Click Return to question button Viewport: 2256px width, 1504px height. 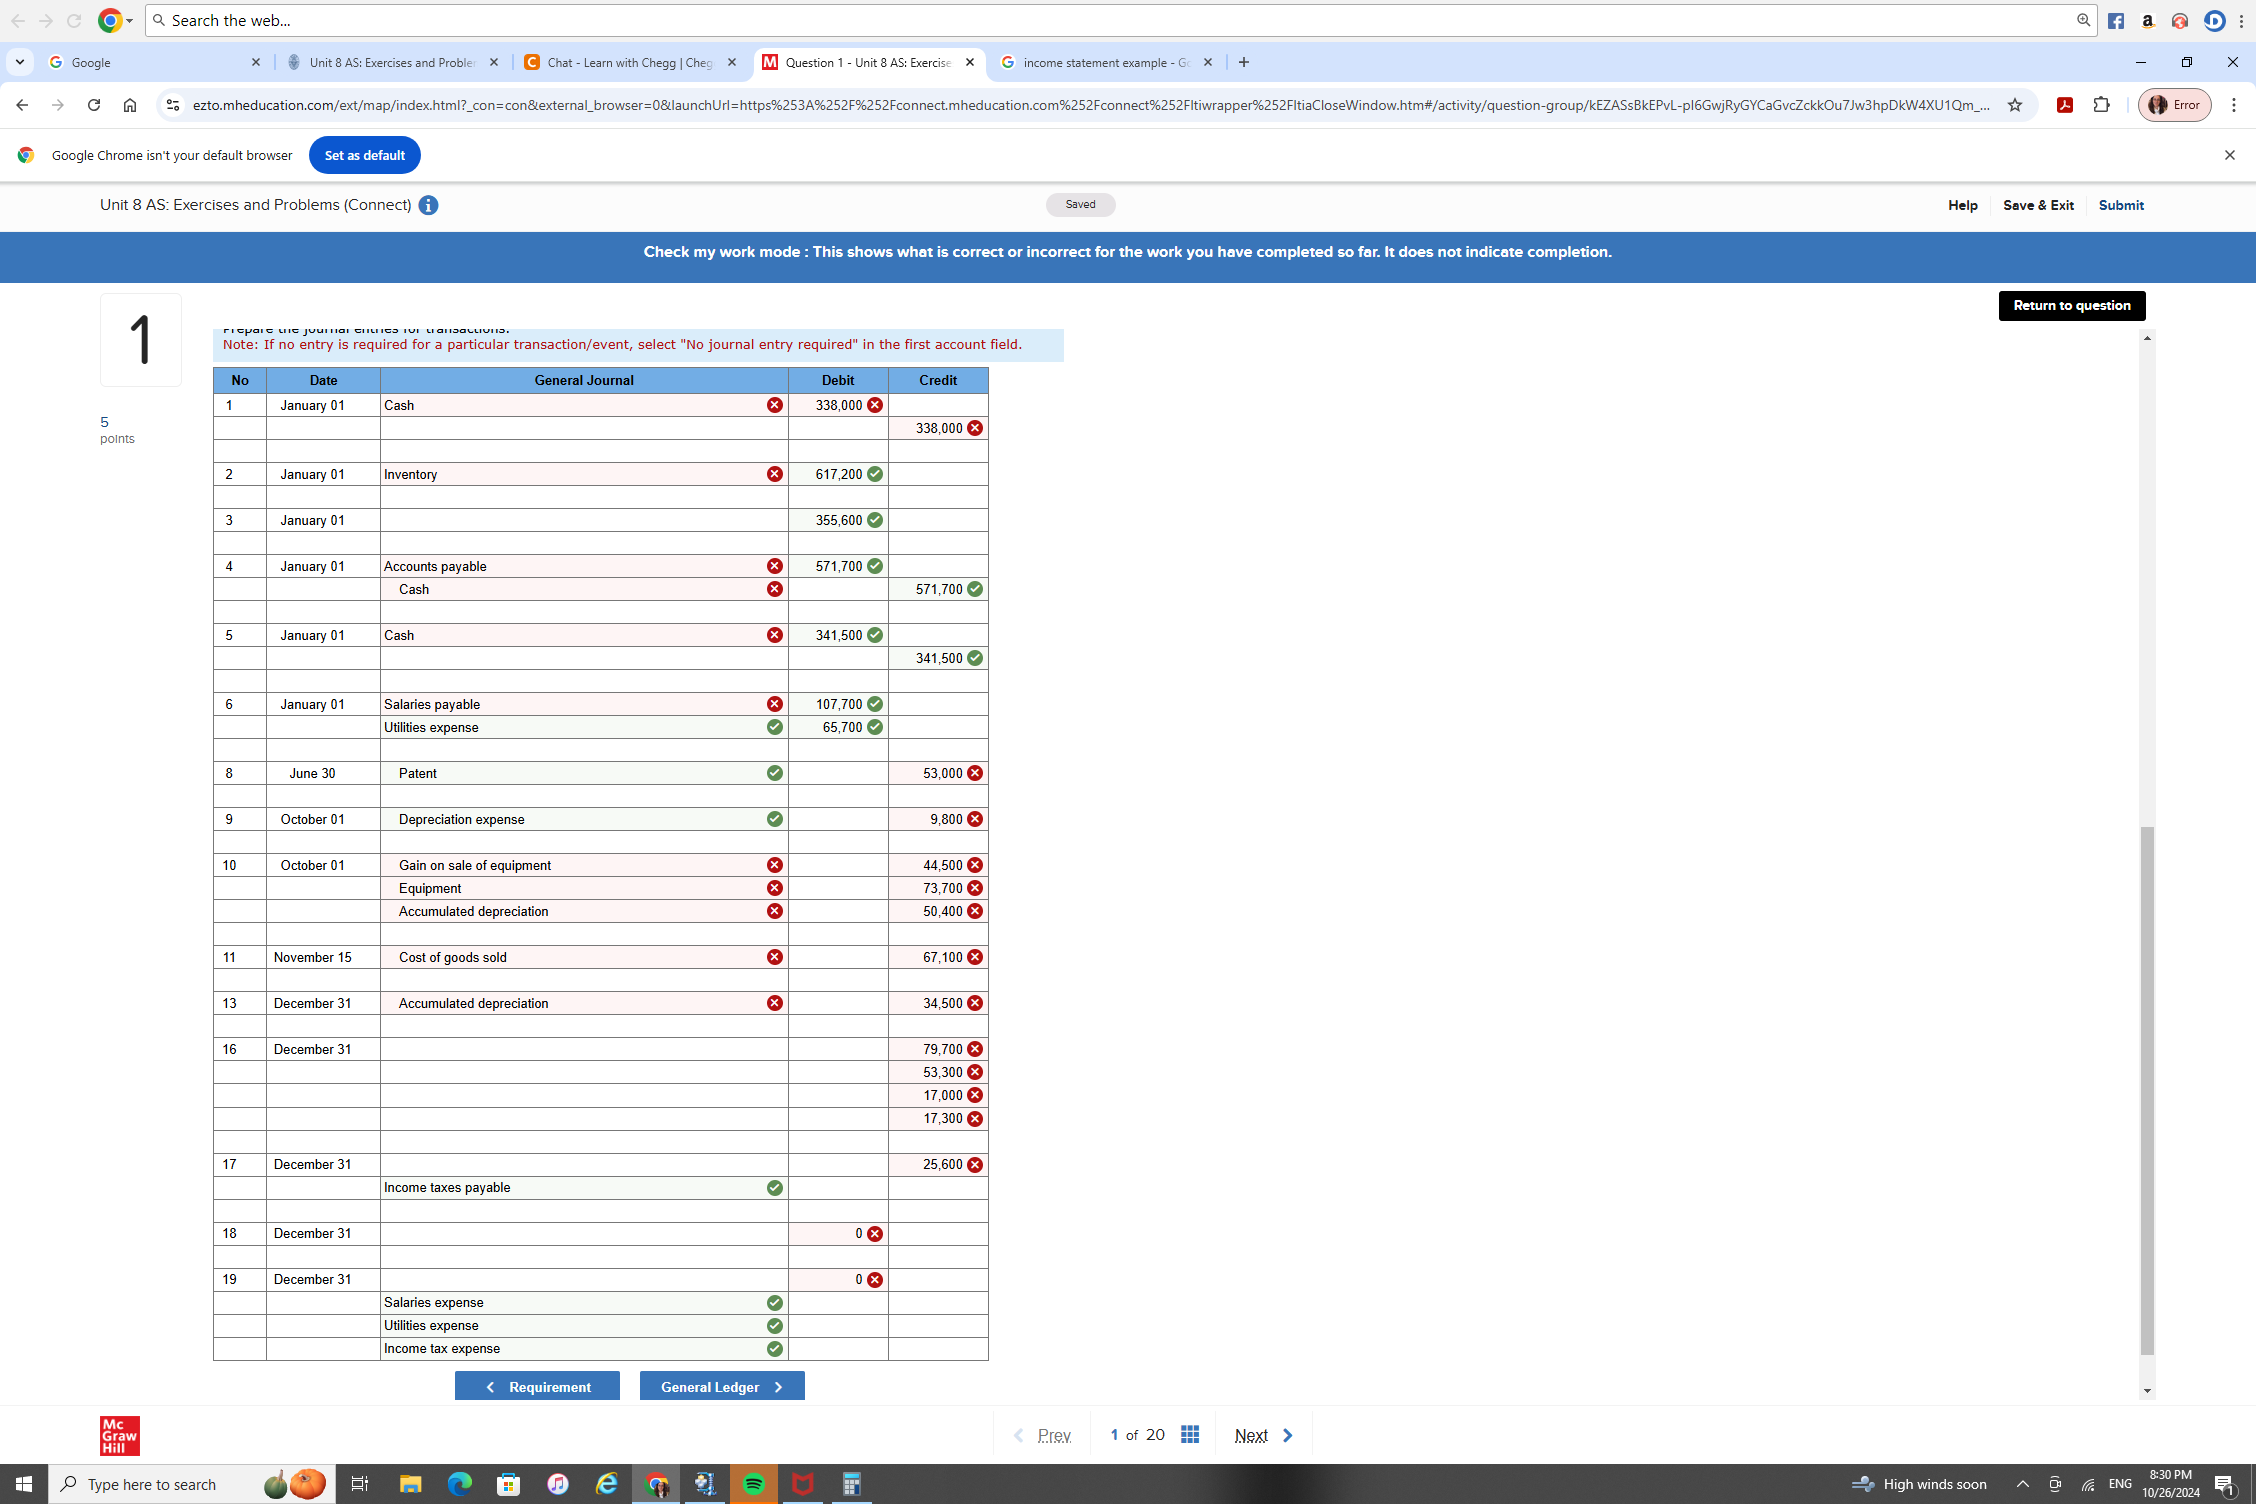[x=2071, y=306]
